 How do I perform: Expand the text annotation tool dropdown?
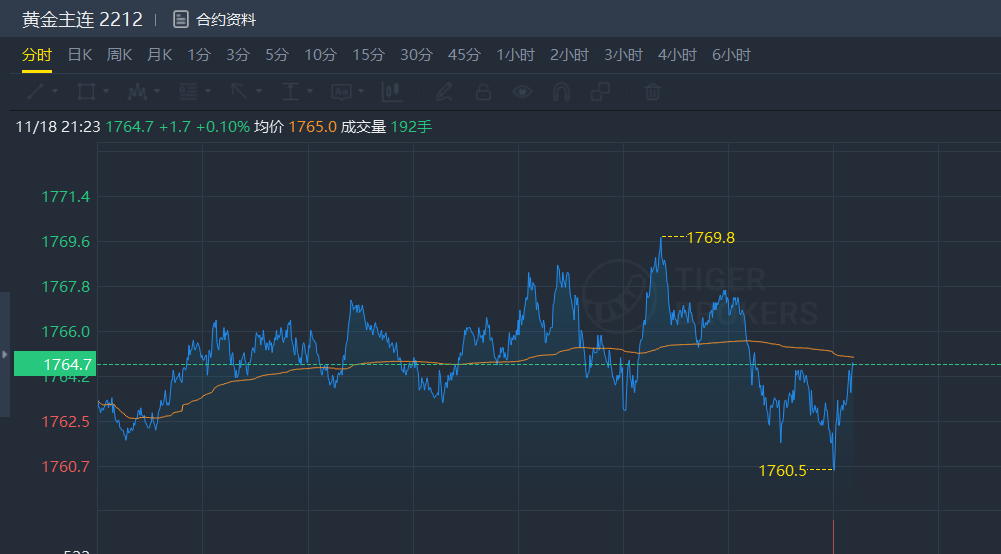click(x=361, y=92)
